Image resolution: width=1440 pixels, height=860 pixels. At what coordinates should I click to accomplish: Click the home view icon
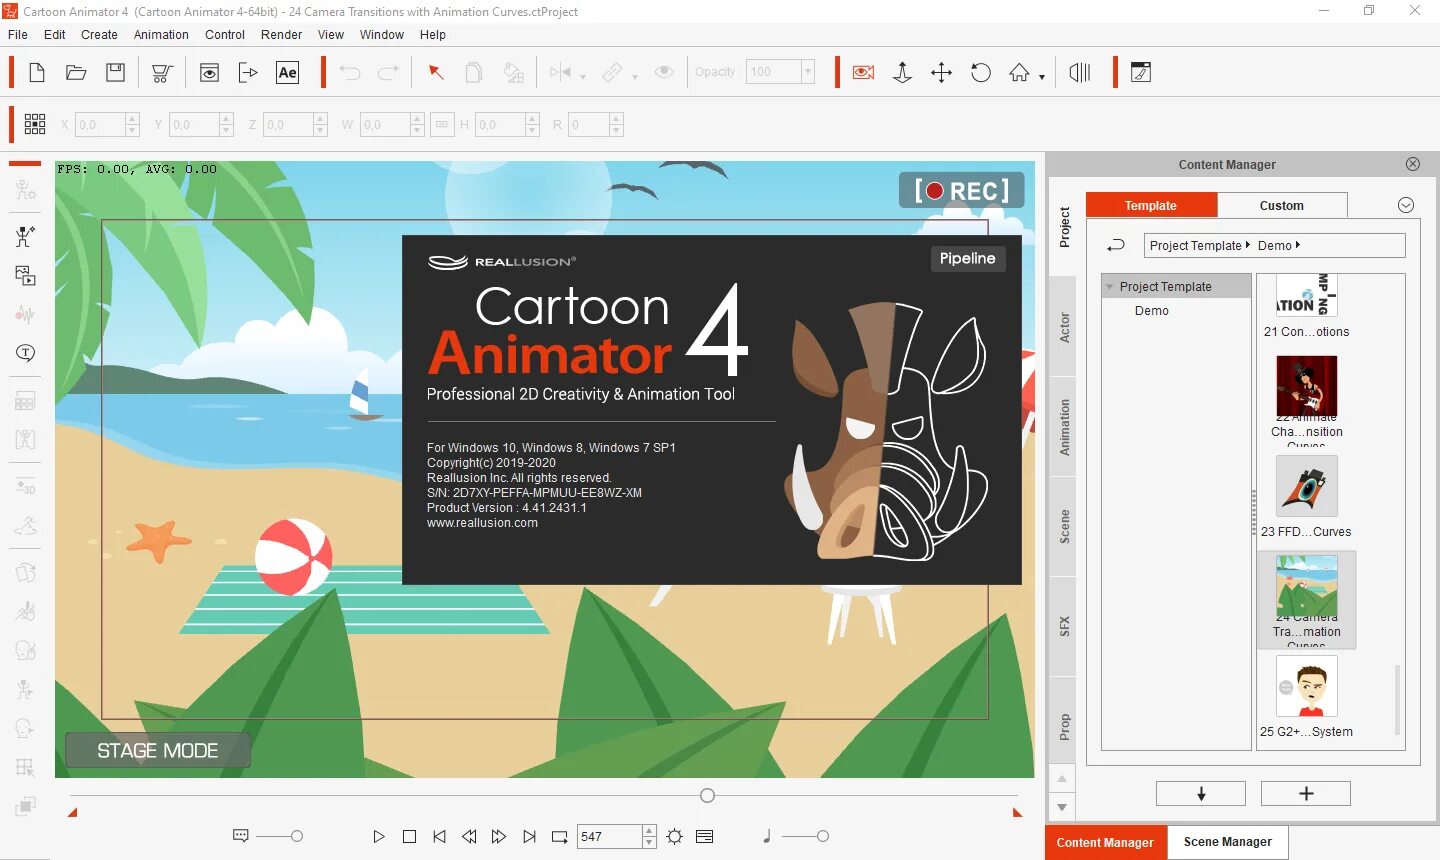click(1019, 72)
